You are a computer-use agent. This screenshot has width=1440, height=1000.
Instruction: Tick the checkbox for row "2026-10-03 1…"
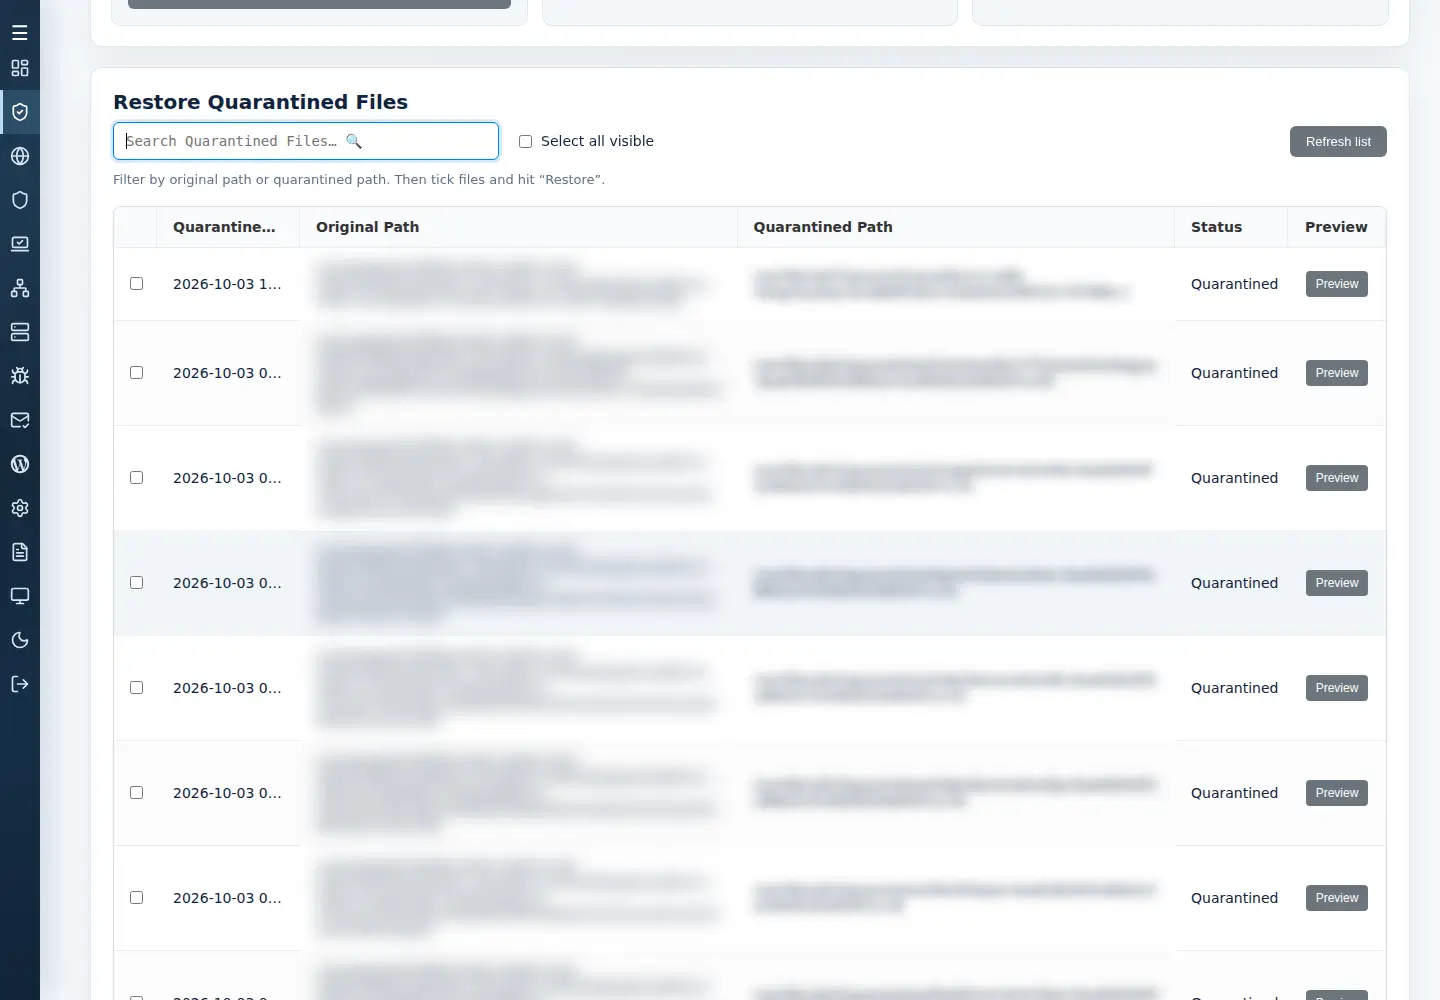coord(137,284)
